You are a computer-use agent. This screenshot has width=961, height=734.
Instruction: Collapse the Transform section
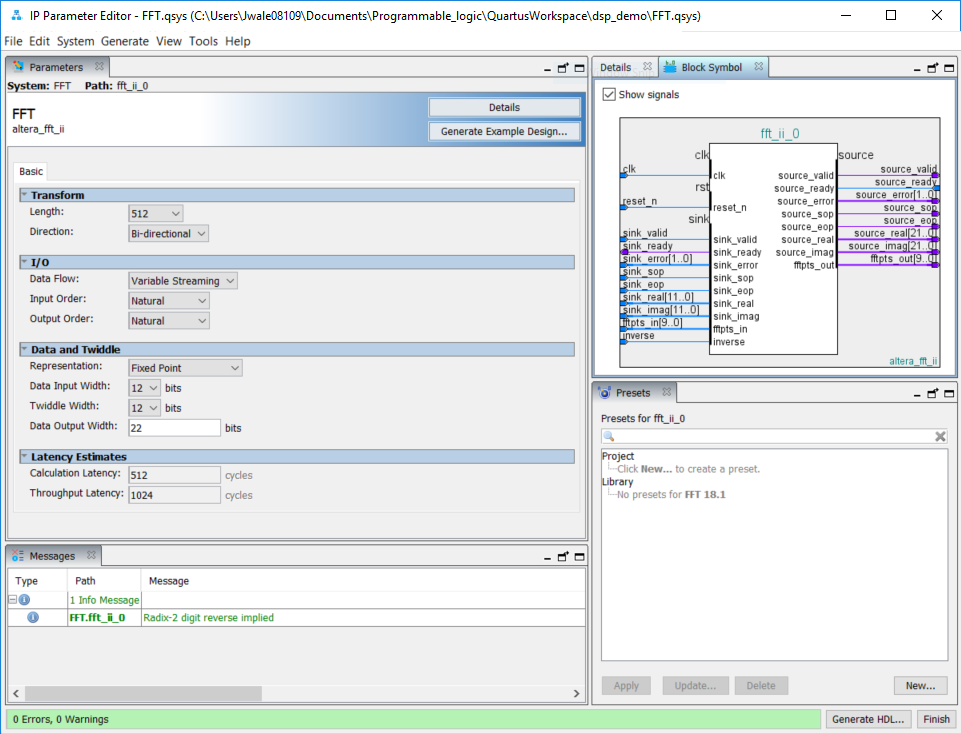tap(25, 194)
